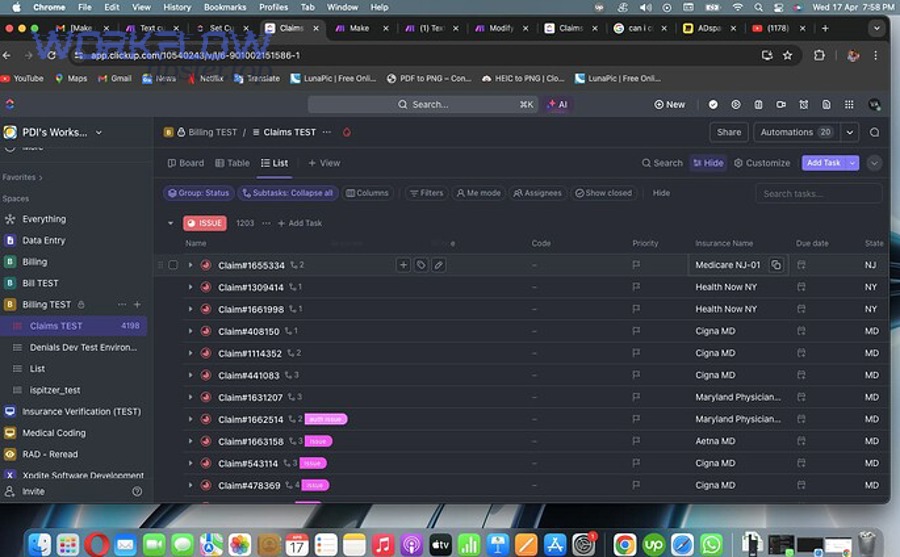Bookmark this page with star icon

[788, 55]
